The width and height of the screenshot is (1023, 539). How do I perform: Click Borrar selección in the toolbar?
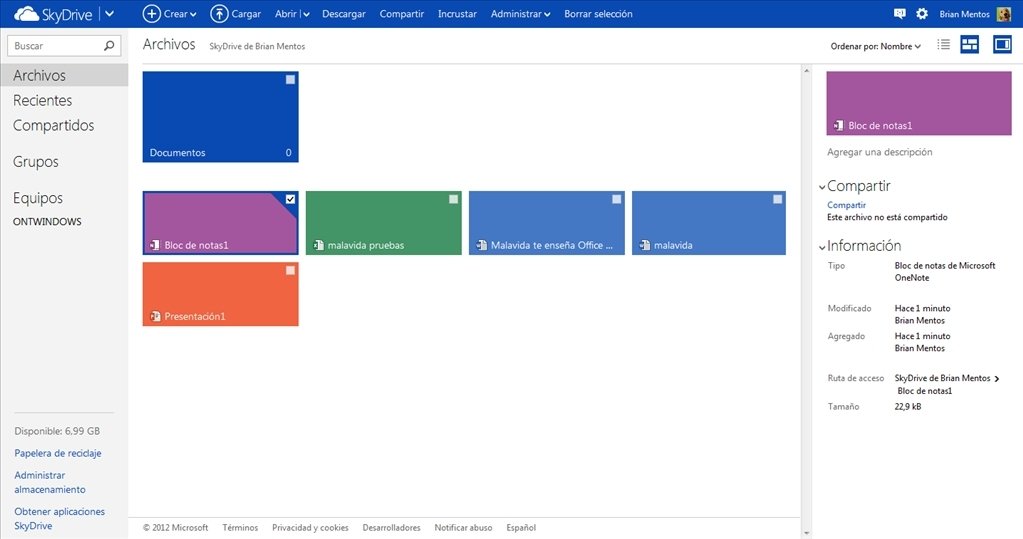click(x=598, y=14)
